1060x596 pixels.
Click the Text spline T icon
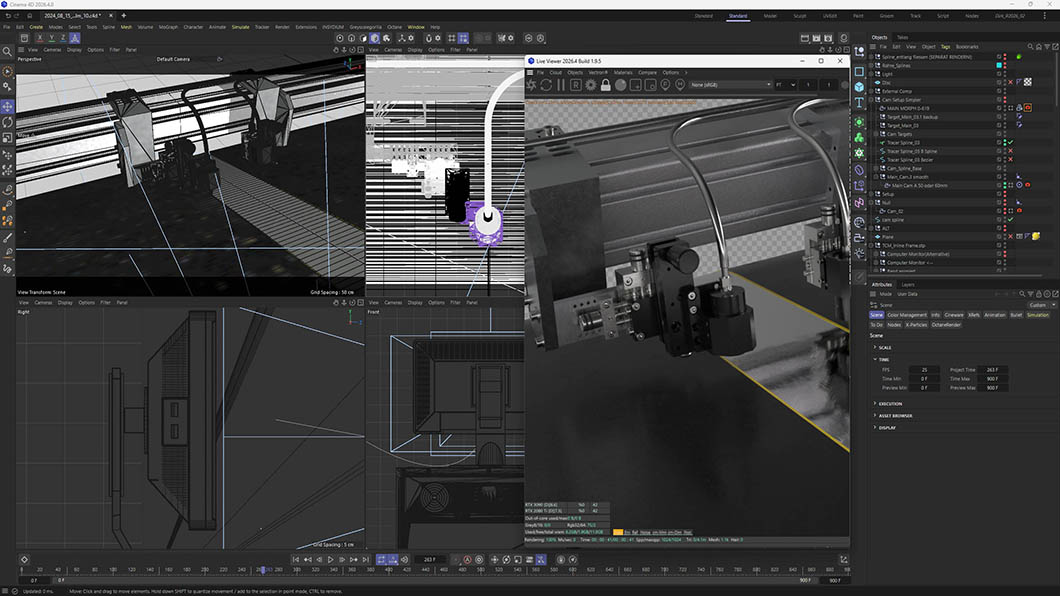tap(859, 103)
